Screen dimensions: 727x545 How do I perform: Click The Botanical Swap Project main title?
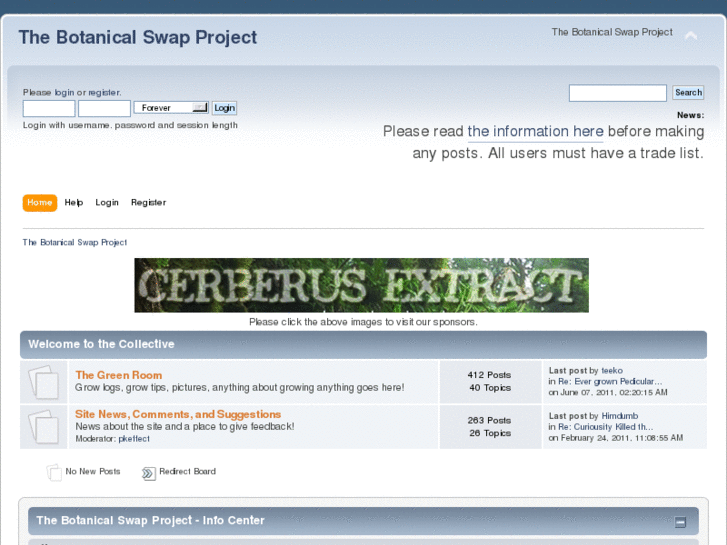pyautogui.click(x=138, y=38)
